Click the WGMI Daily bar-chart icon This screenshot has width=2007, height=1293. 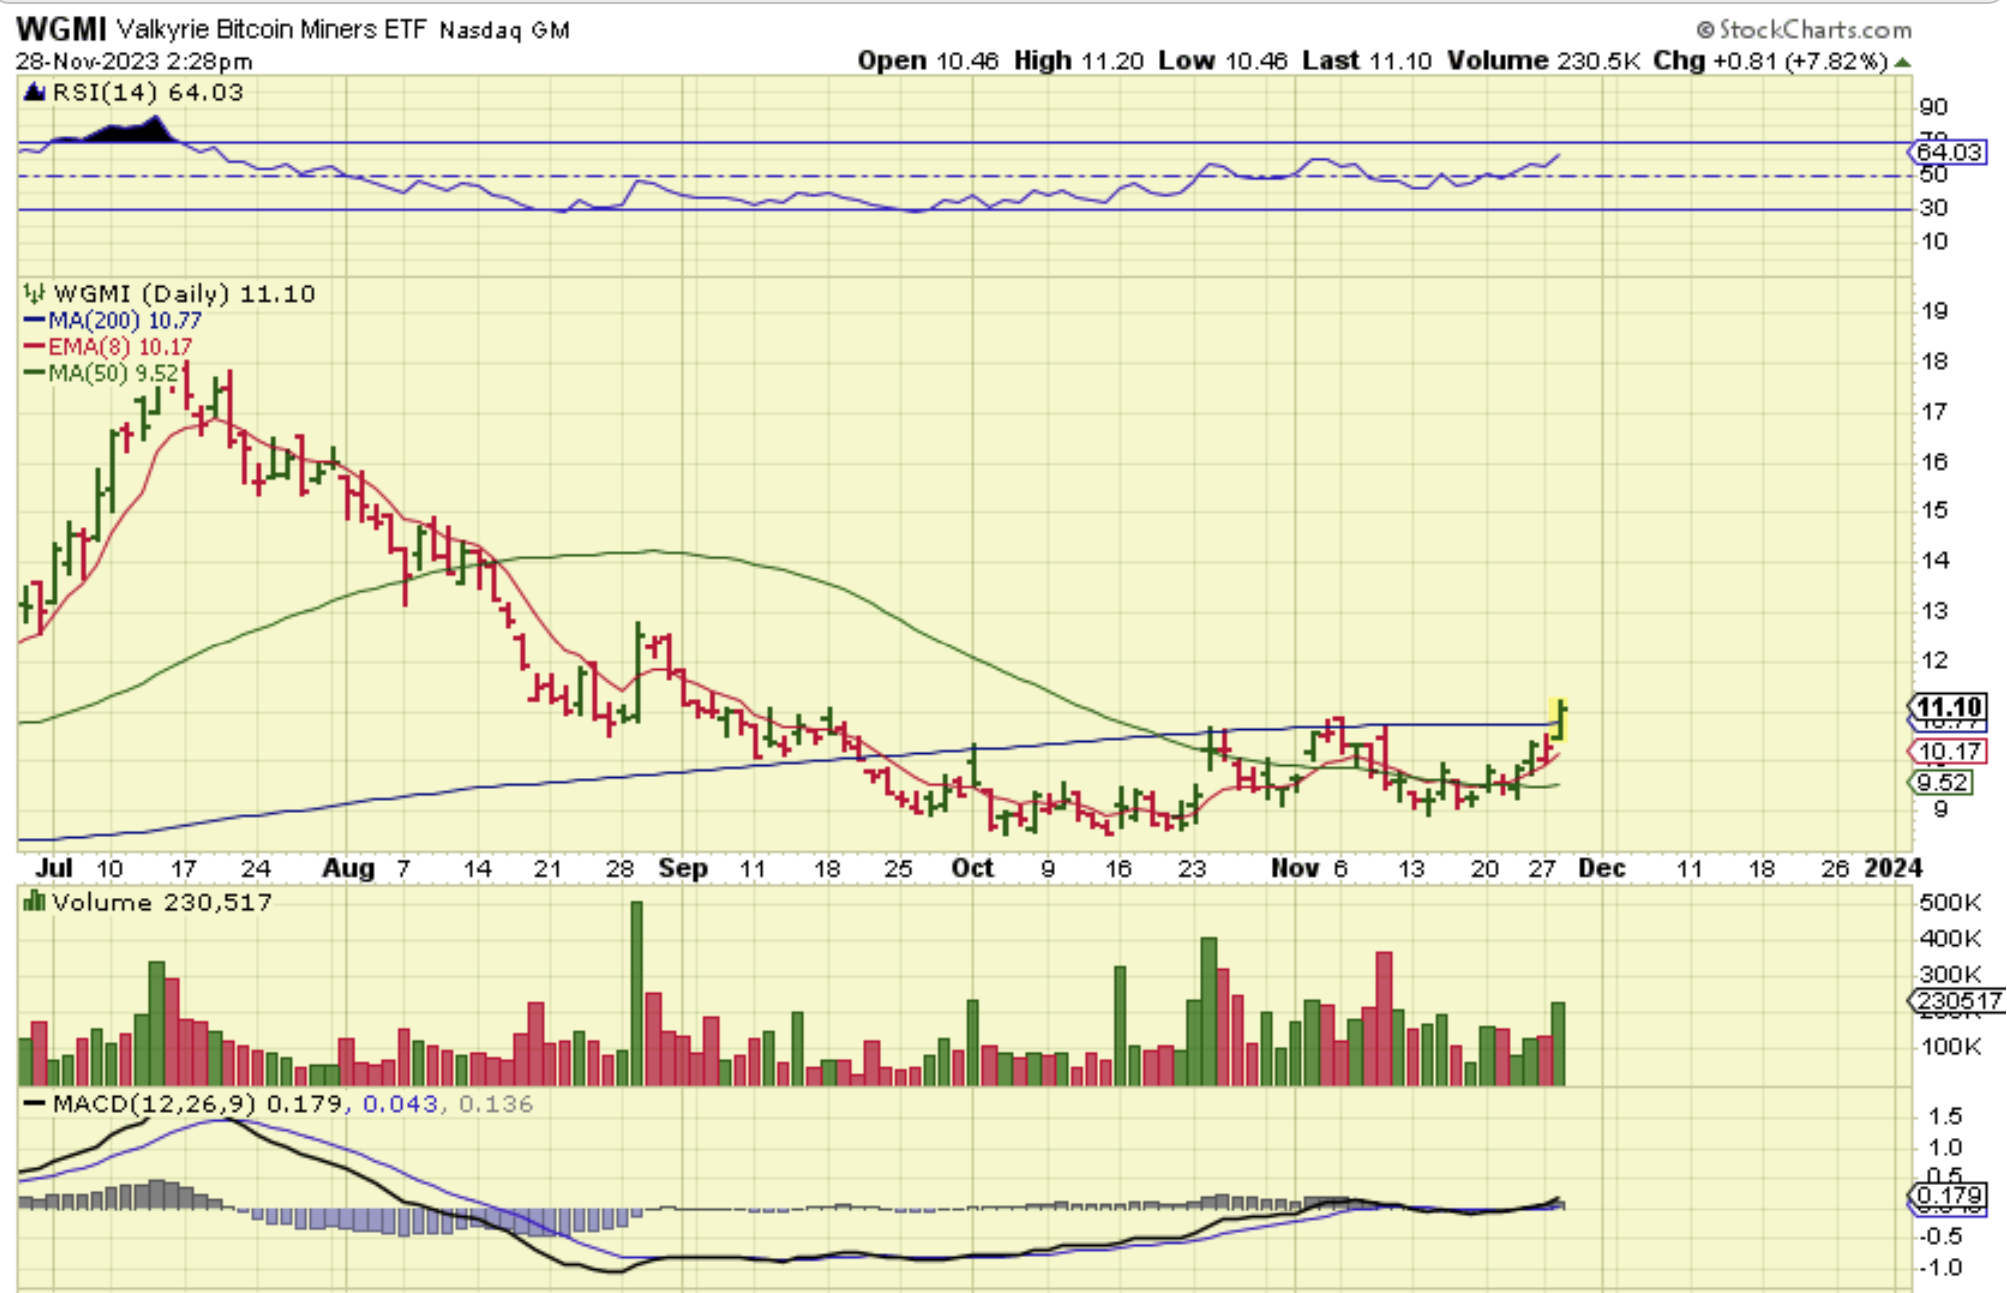click(34, 294)
